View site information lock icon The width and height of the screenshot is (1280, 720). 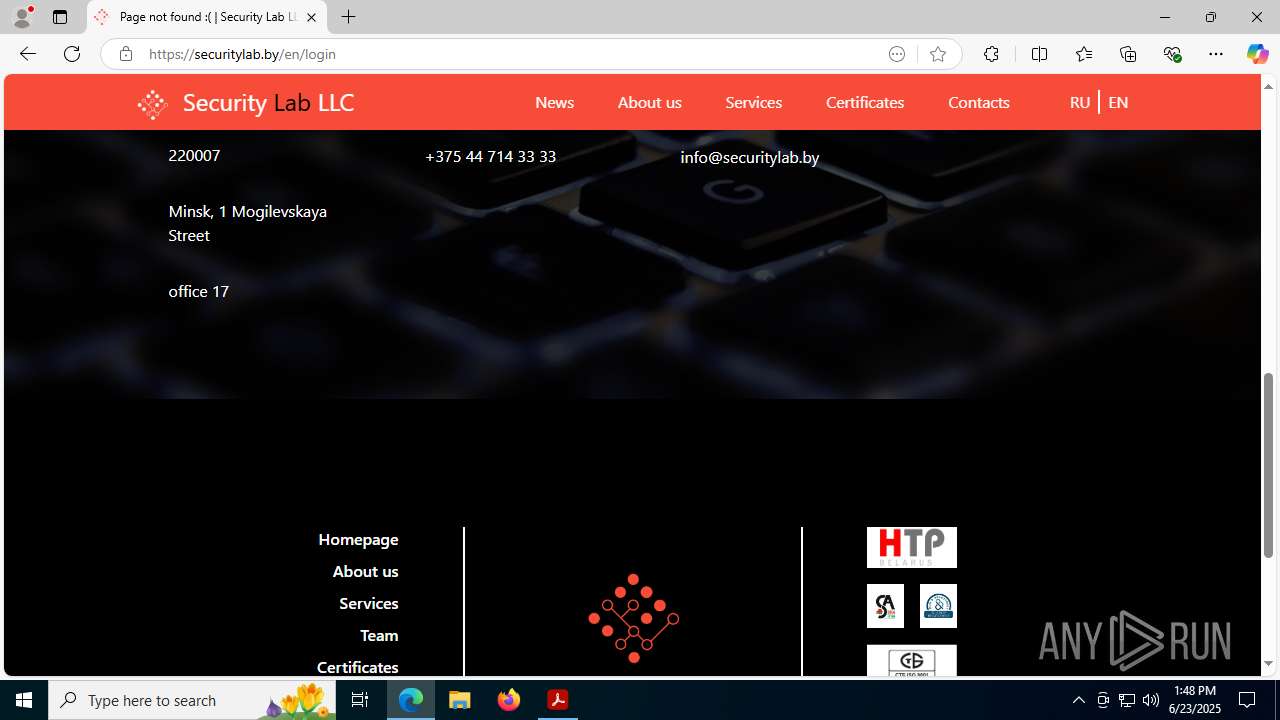pos(126,54)
